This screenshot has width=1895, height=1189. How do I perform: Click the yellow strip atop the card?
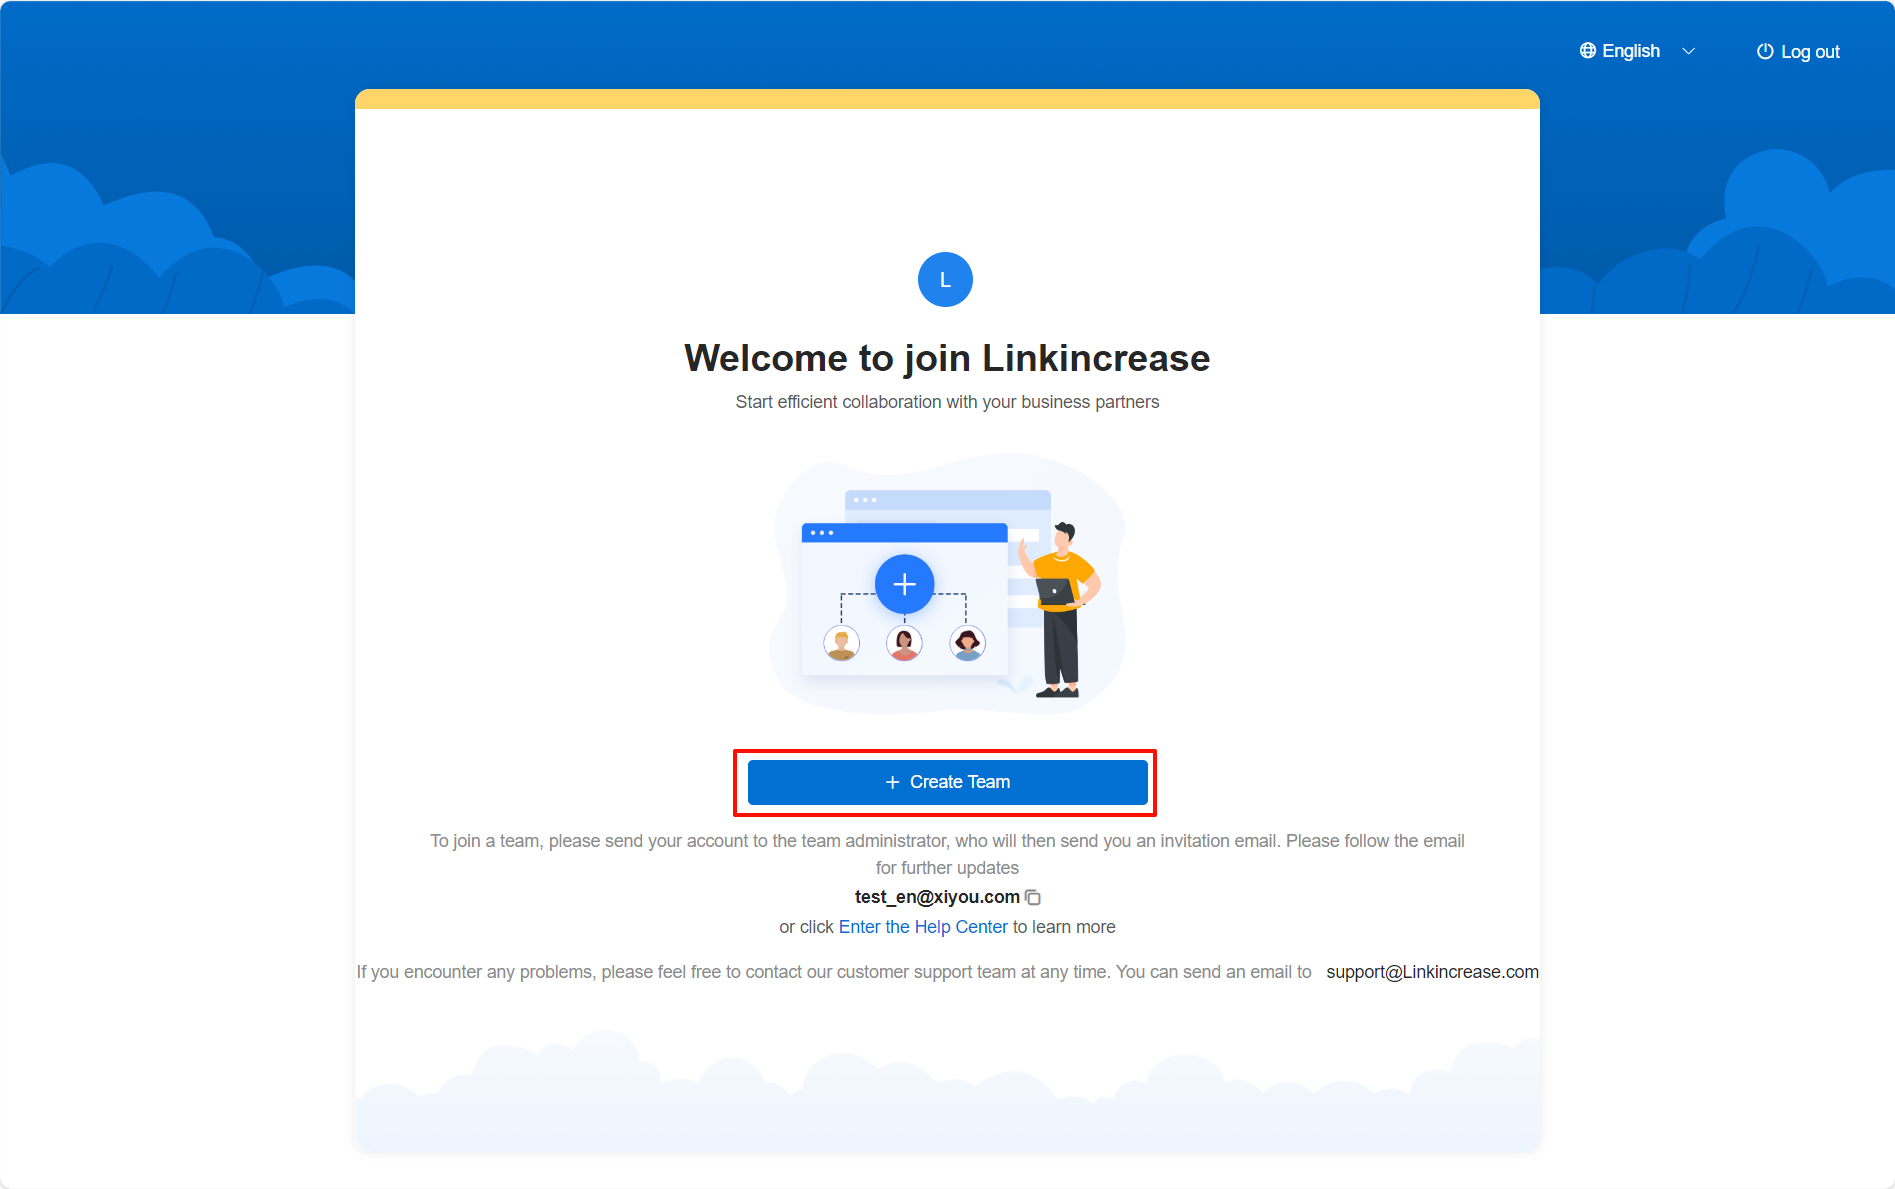[x=947, y=99]
